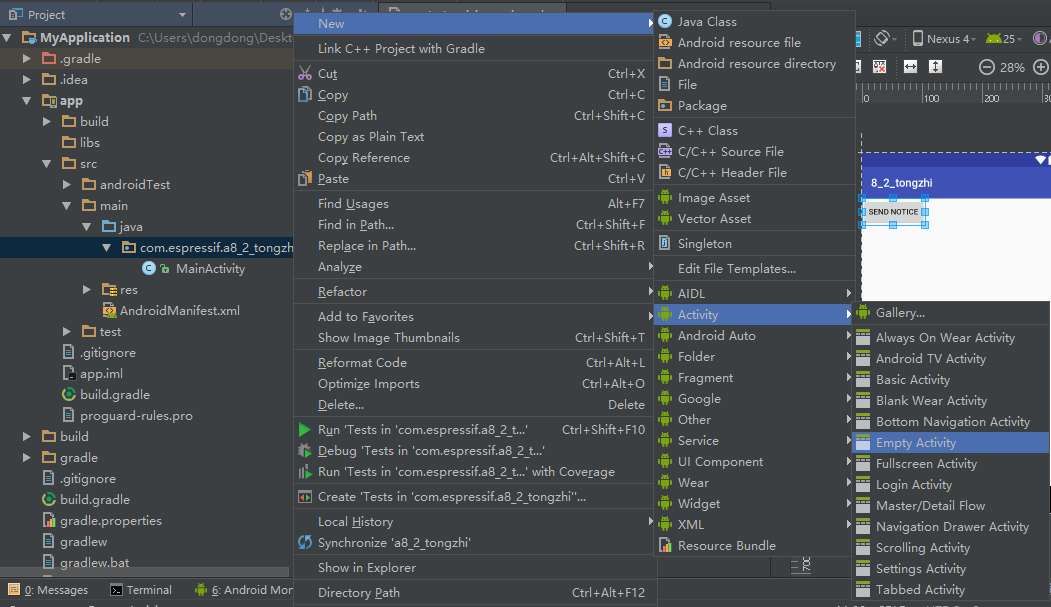This screenshot has height=607, width=1051.
Task: Expand the root-level gradle folder
Action: pos(27,458)
